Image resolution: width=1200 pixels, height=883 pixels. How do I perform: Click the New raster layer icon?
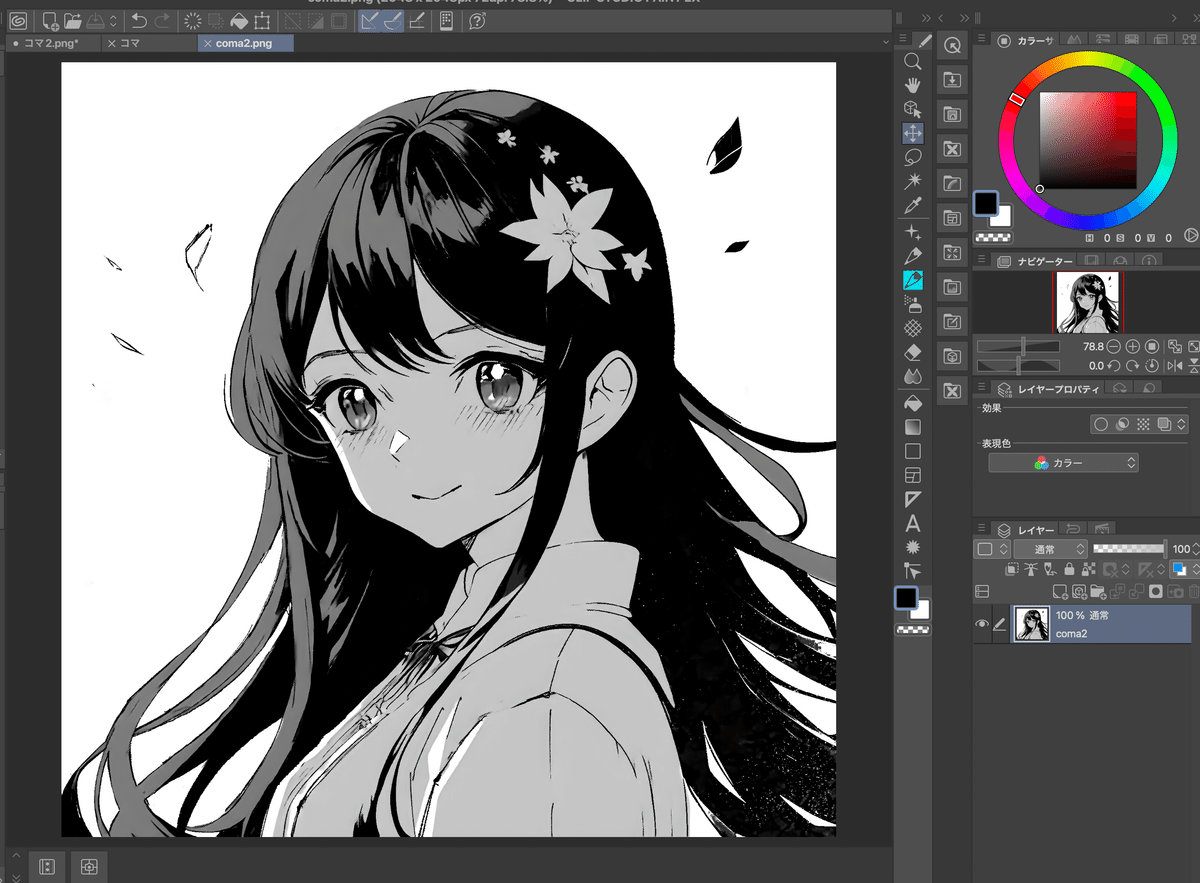pyautogui.click(x=1060, y=592)
